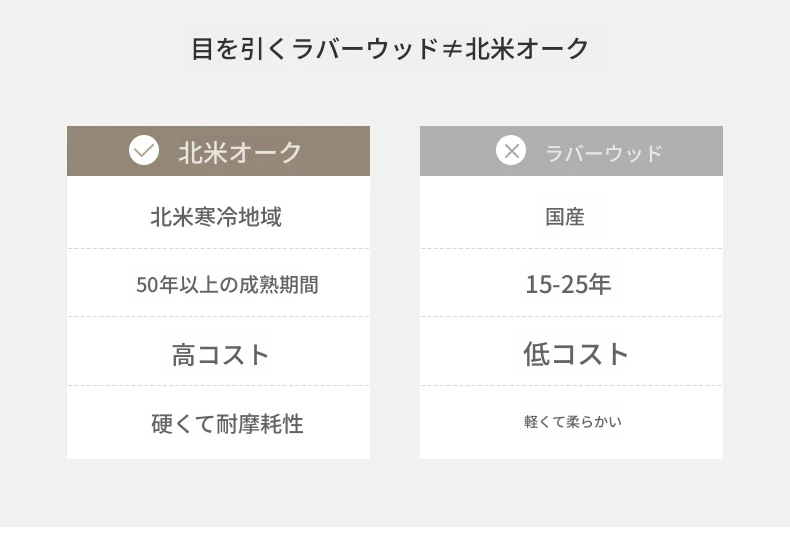Select the 硬くて耐摩耗性 text
Screen dimensions: 790x552
pos(227,424)
